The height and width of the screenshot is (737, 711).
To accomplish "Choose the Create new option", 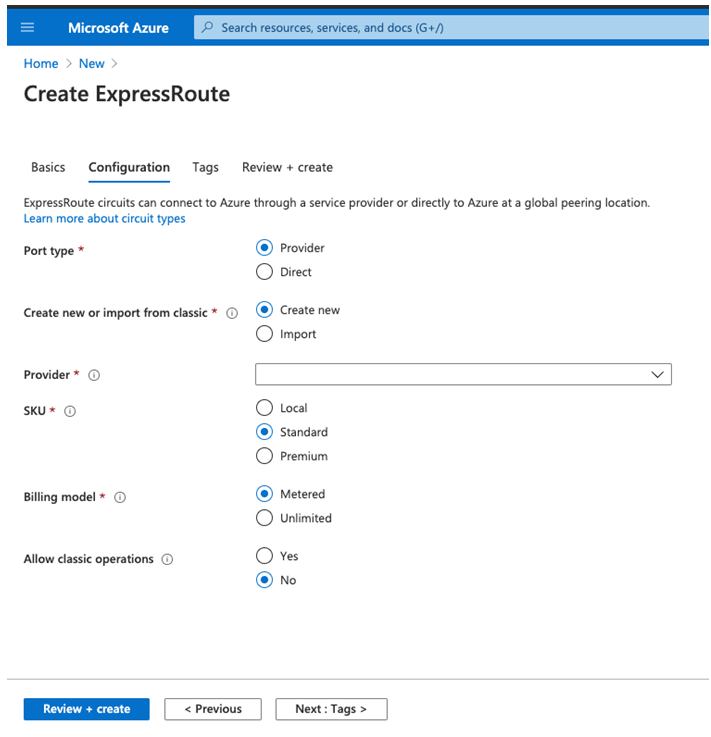I will (264, 310).
